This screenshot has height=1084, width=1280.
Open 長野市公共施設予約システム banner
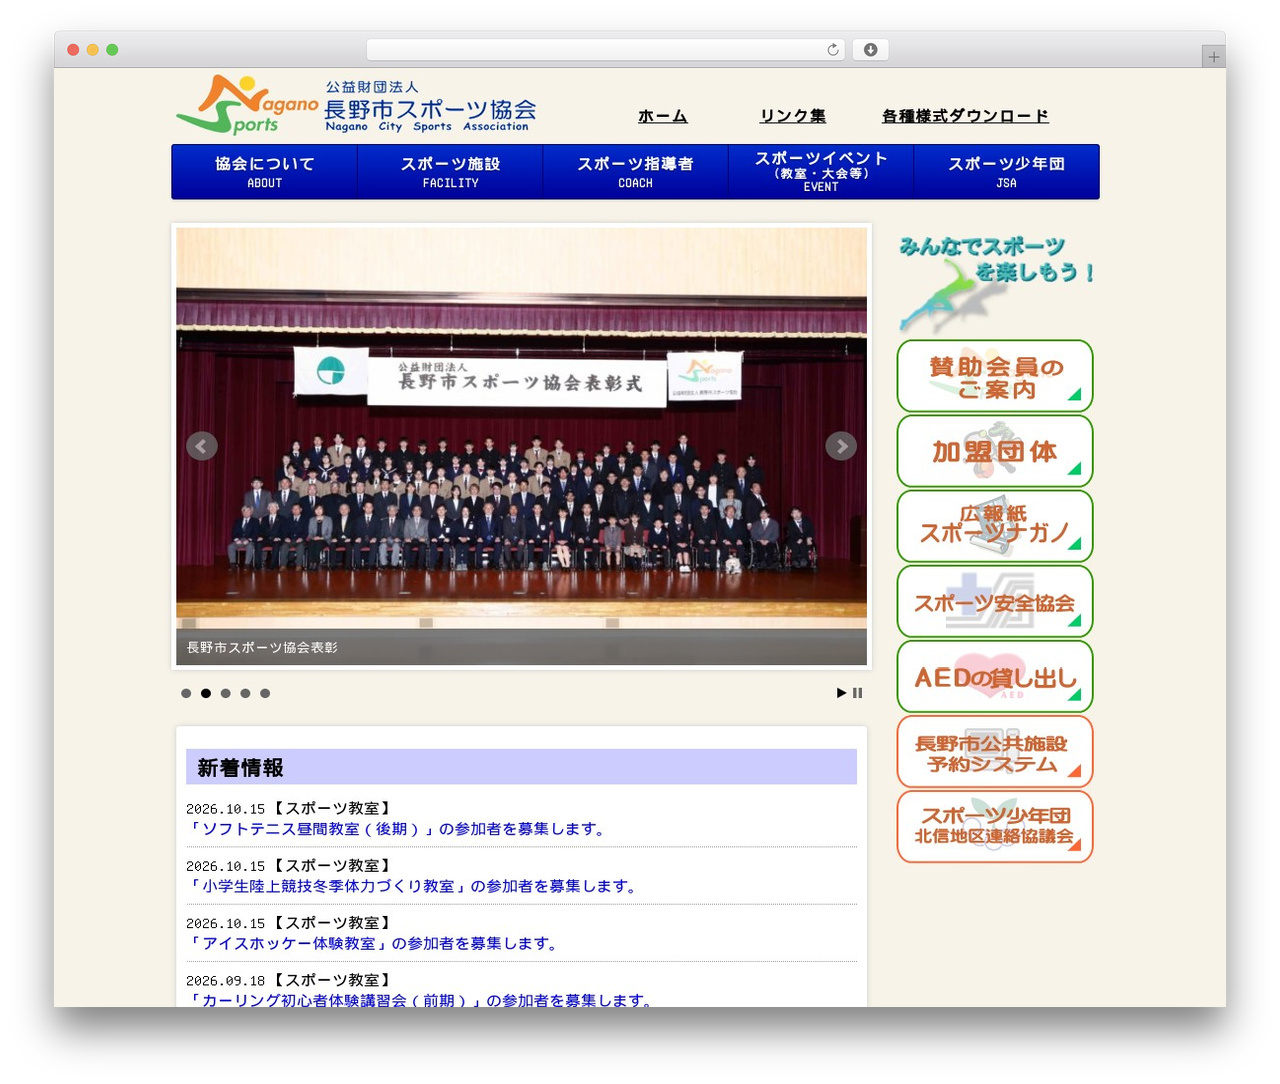click(x=995, y=751)
